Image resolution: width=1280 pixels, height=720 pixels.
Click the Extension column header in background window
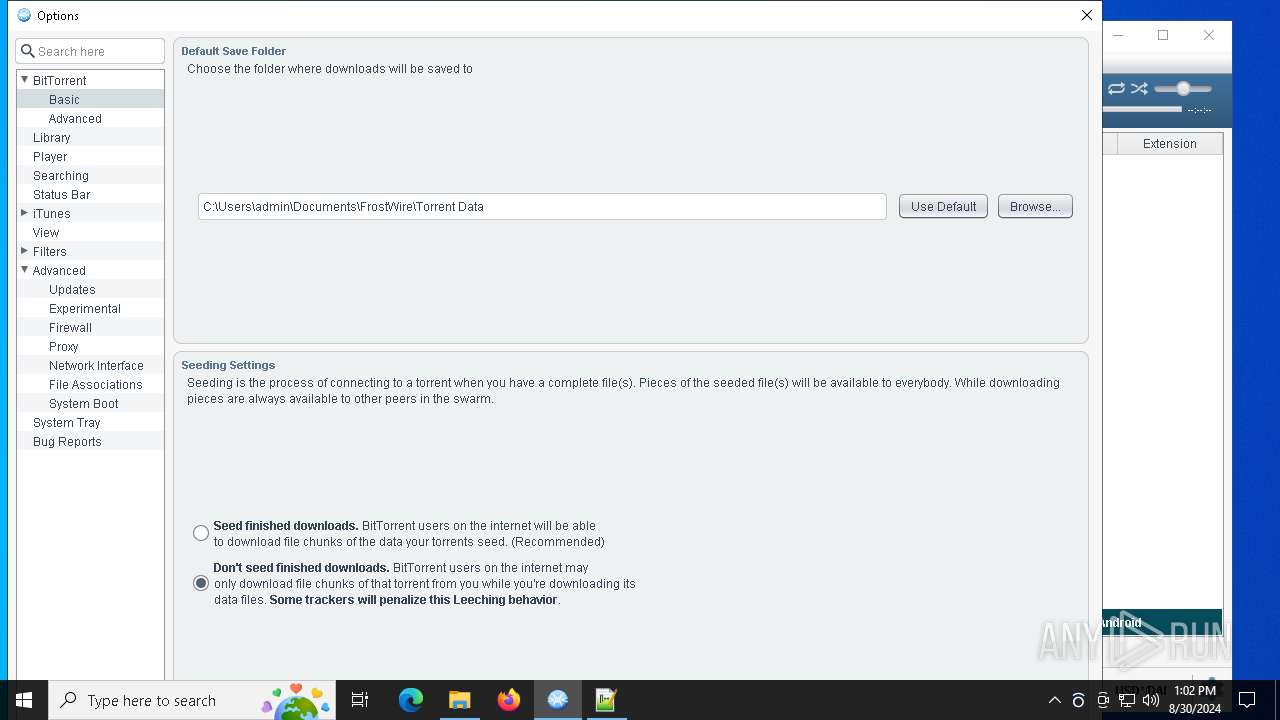1169,143
